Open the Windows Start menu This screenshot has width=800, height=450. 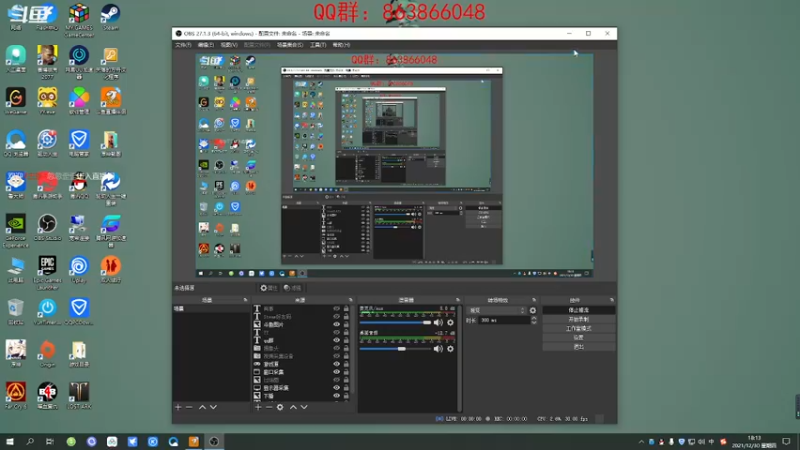click(x=10, y=441)
